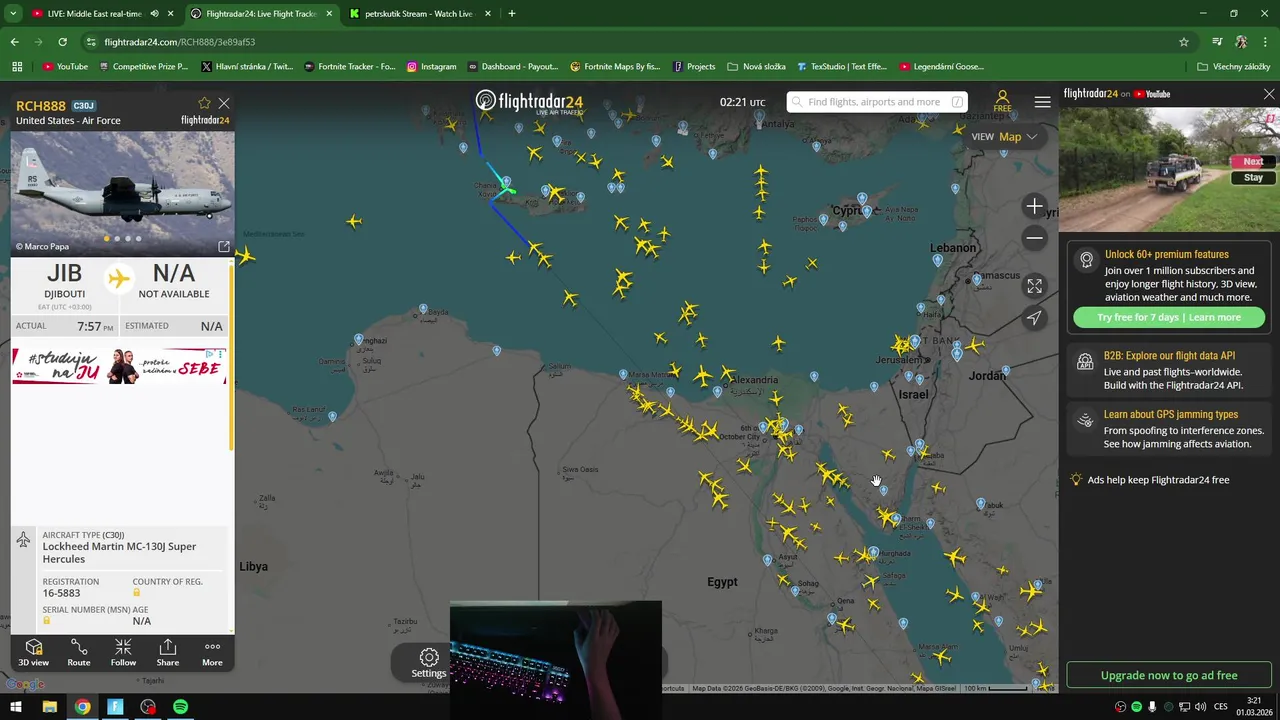Open B2B flight data API link
1280x720 pixels.
1169,355
